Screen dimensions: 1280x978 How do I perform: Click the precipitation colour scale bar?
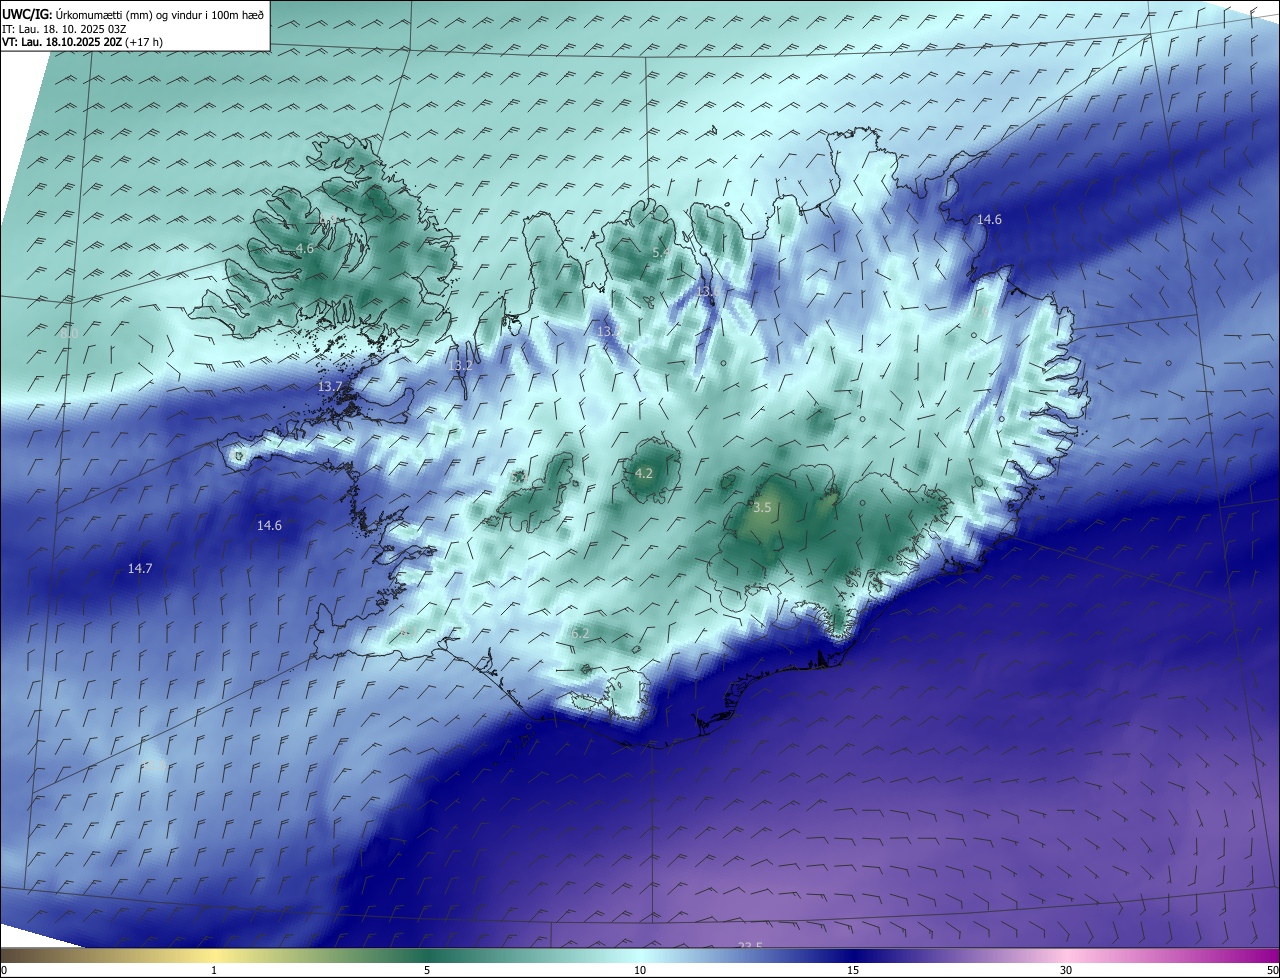640,955
